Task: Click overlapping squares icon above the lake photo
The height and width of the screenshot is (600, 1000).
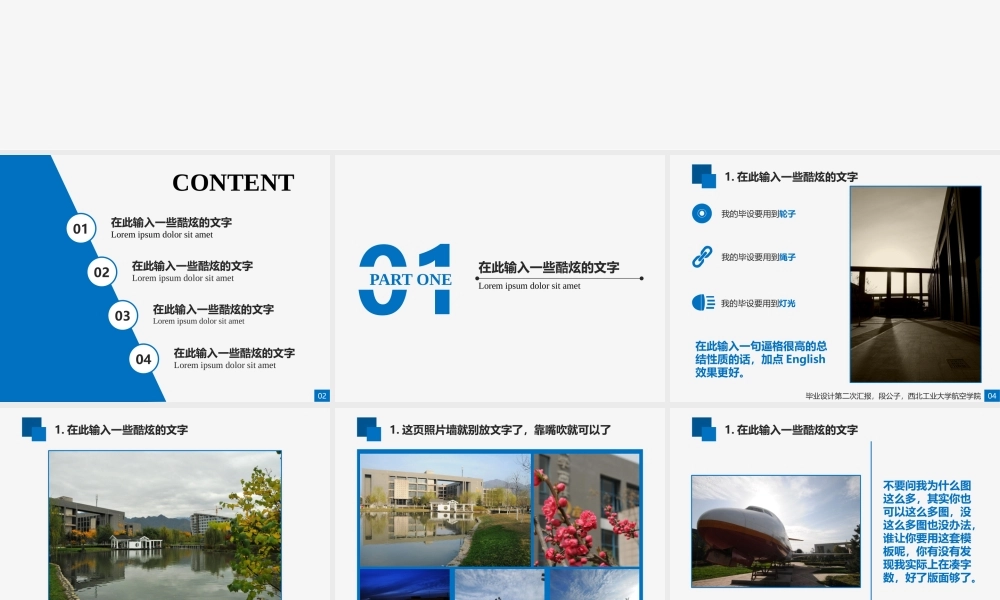Action: pyautogui.click(x=34, y=429)
